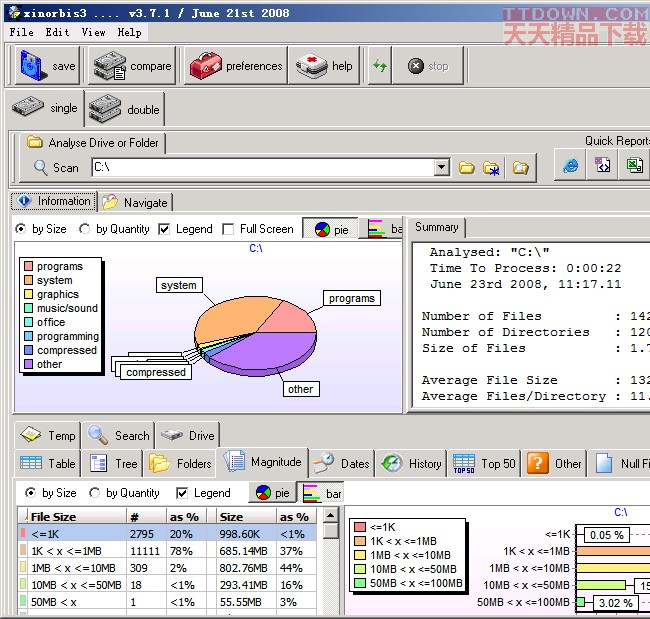Select the 1K < x <=1MB row
650x619 pixels.
(167, 551)
